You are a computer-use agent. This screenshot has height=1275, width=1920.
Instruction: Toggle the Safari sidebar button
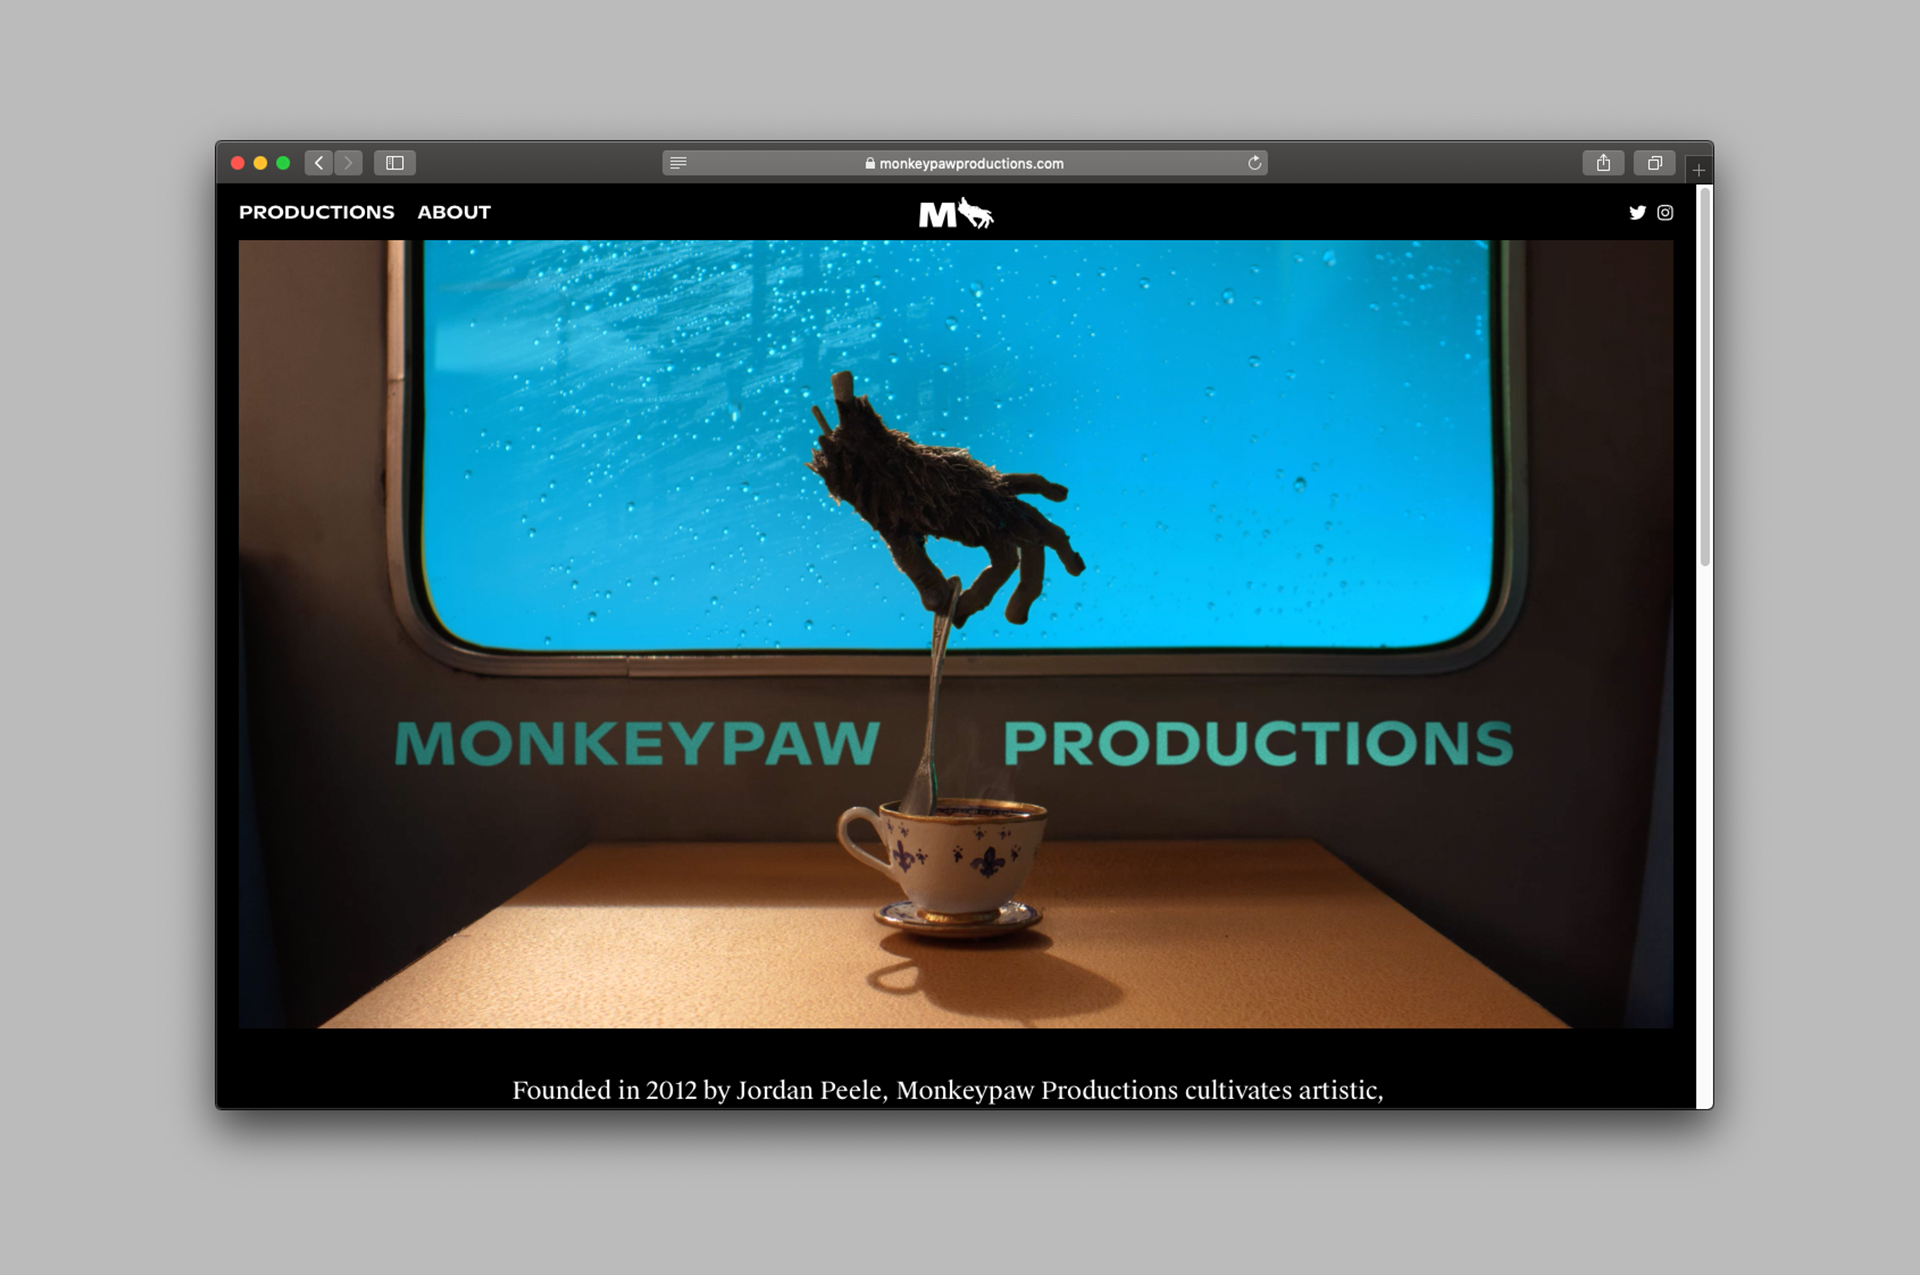tap(395, 163)
